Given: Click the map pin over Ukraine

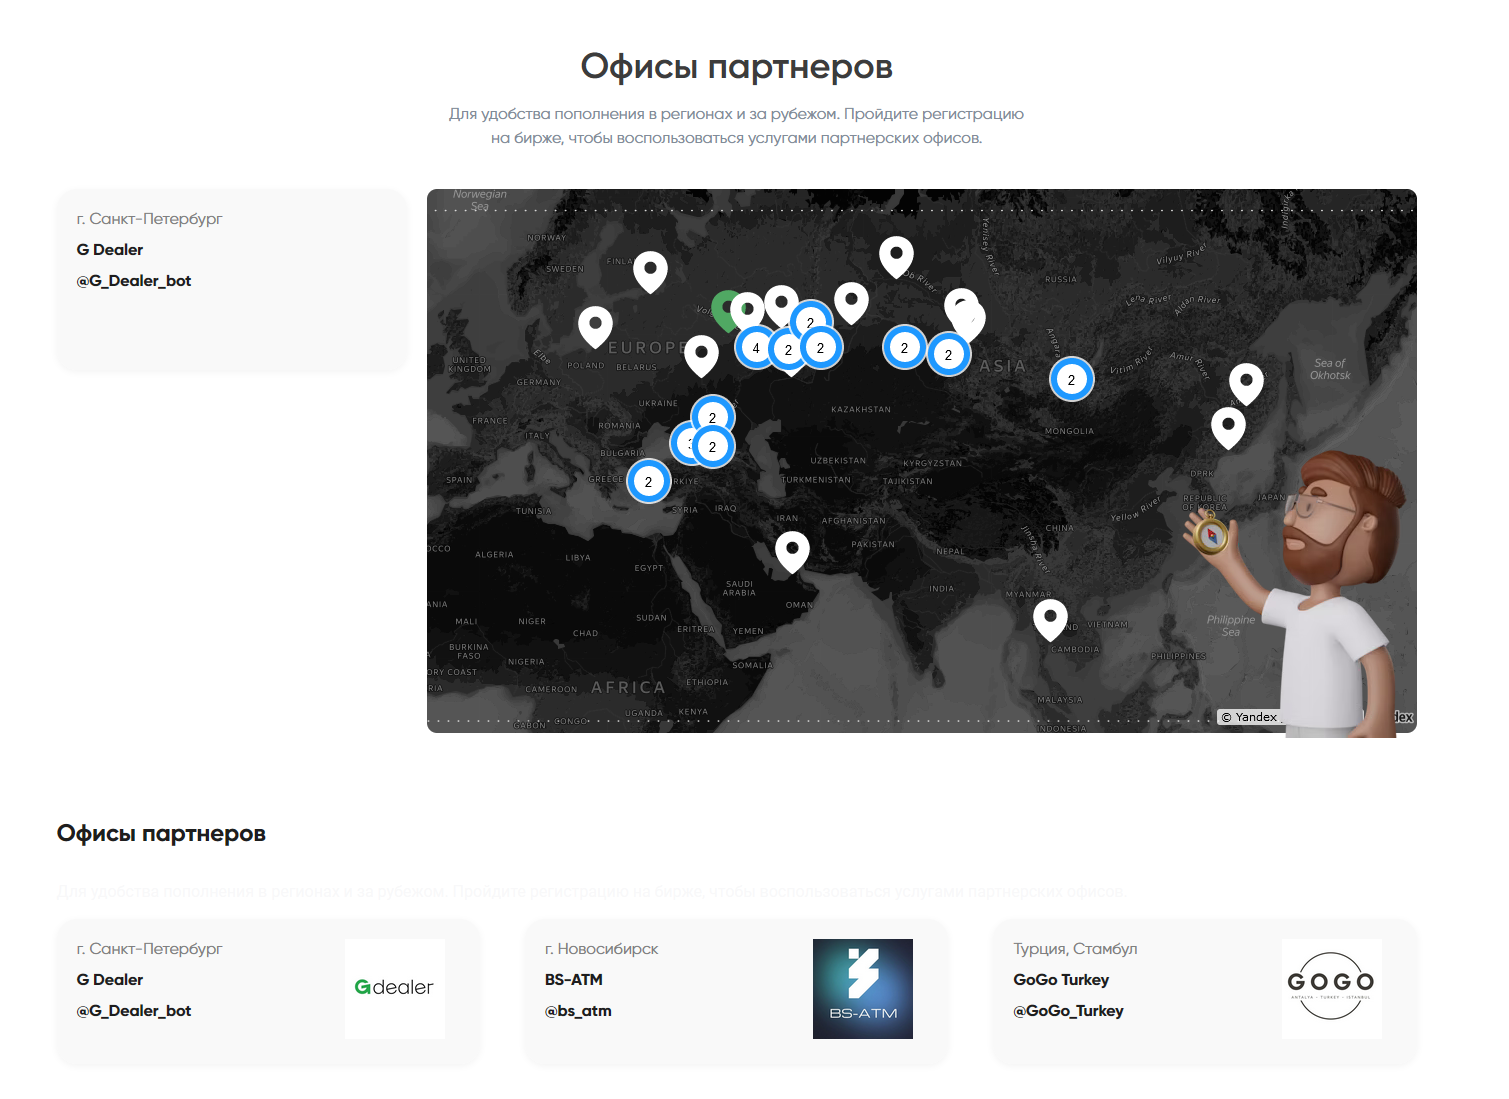Looking at the screenshot, I should click(x=701, y=353).
